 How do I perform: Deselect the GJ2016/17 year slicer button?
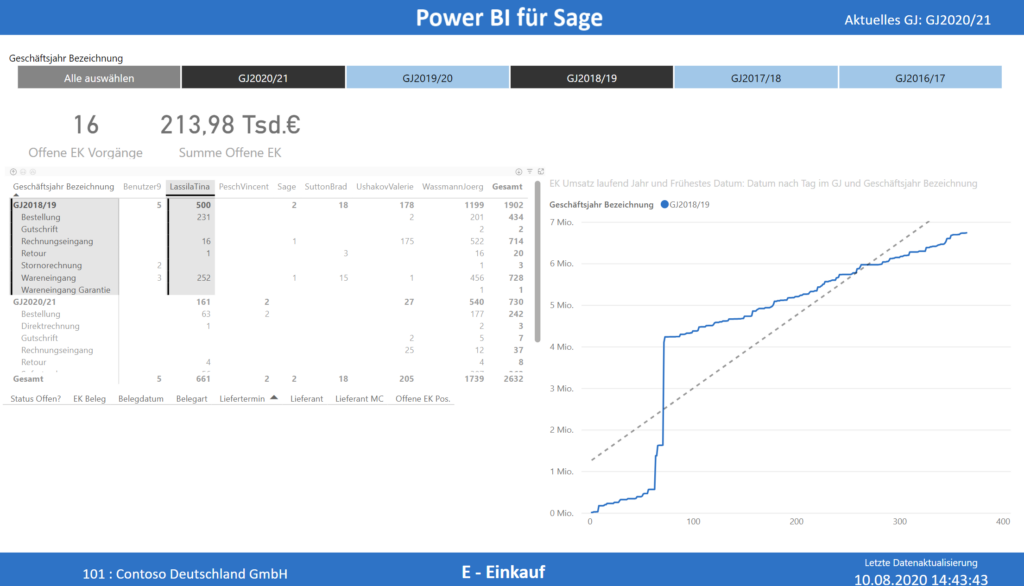point(920,76)
